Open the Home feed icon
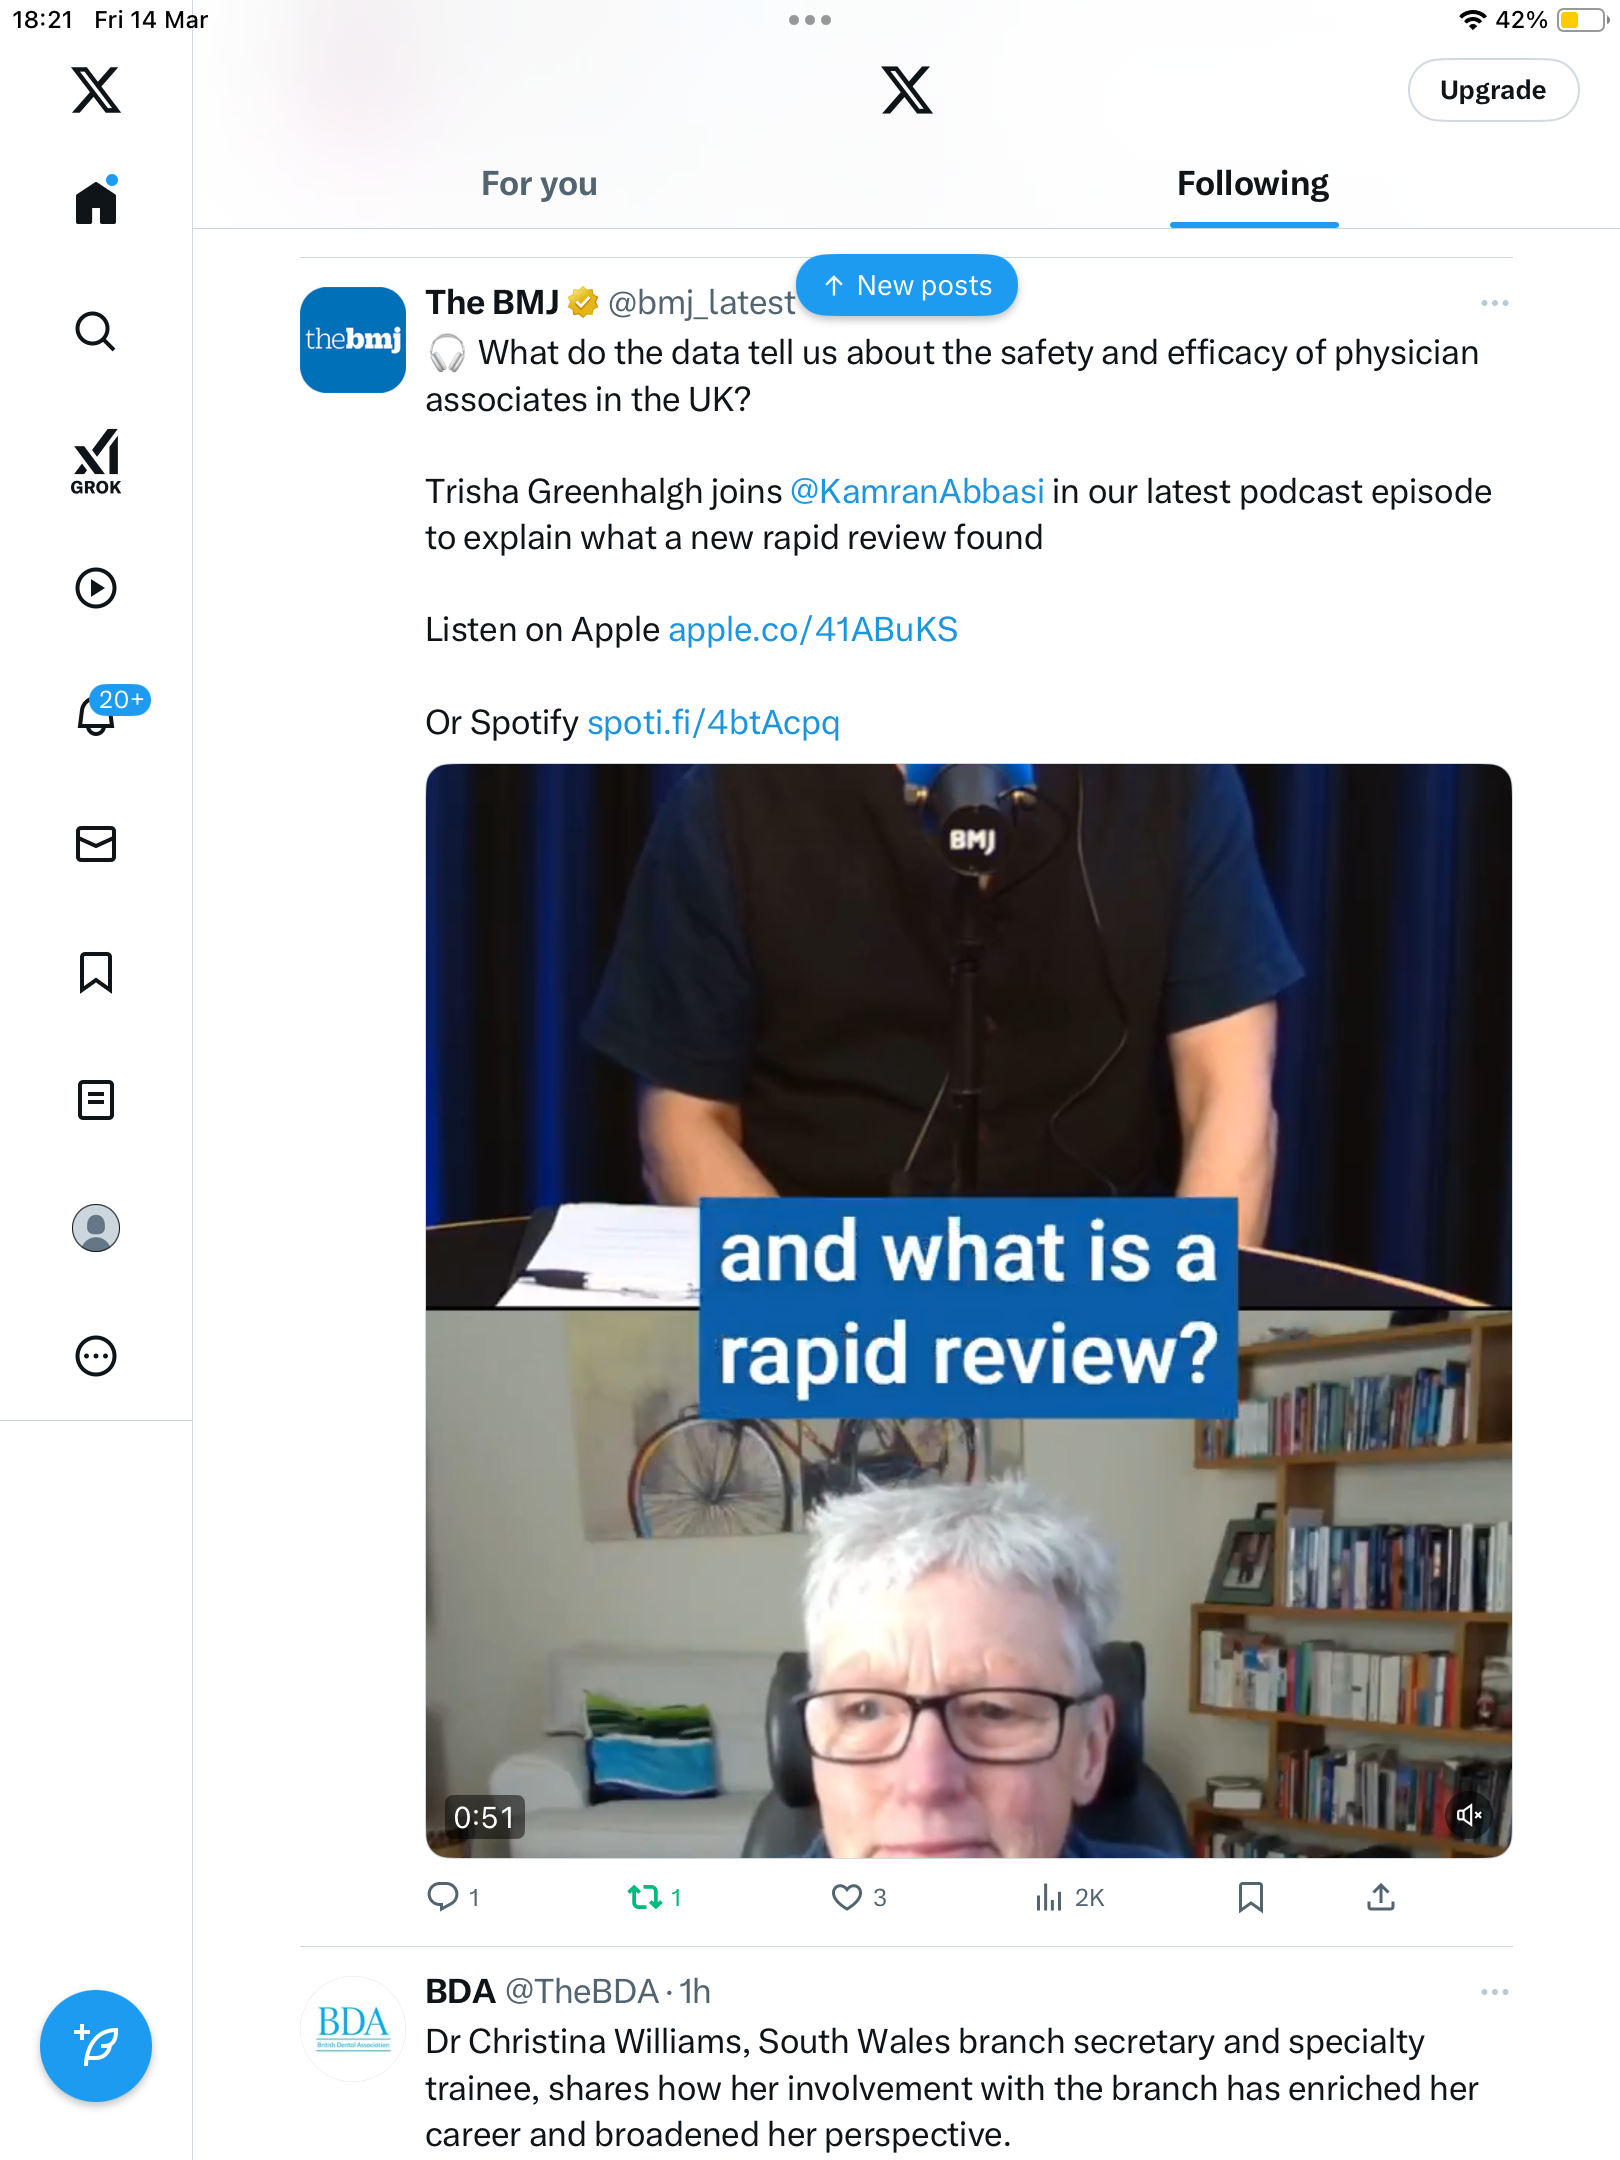The width and height of the screenshot is (1620, 2160). click(x=96, y=201)
